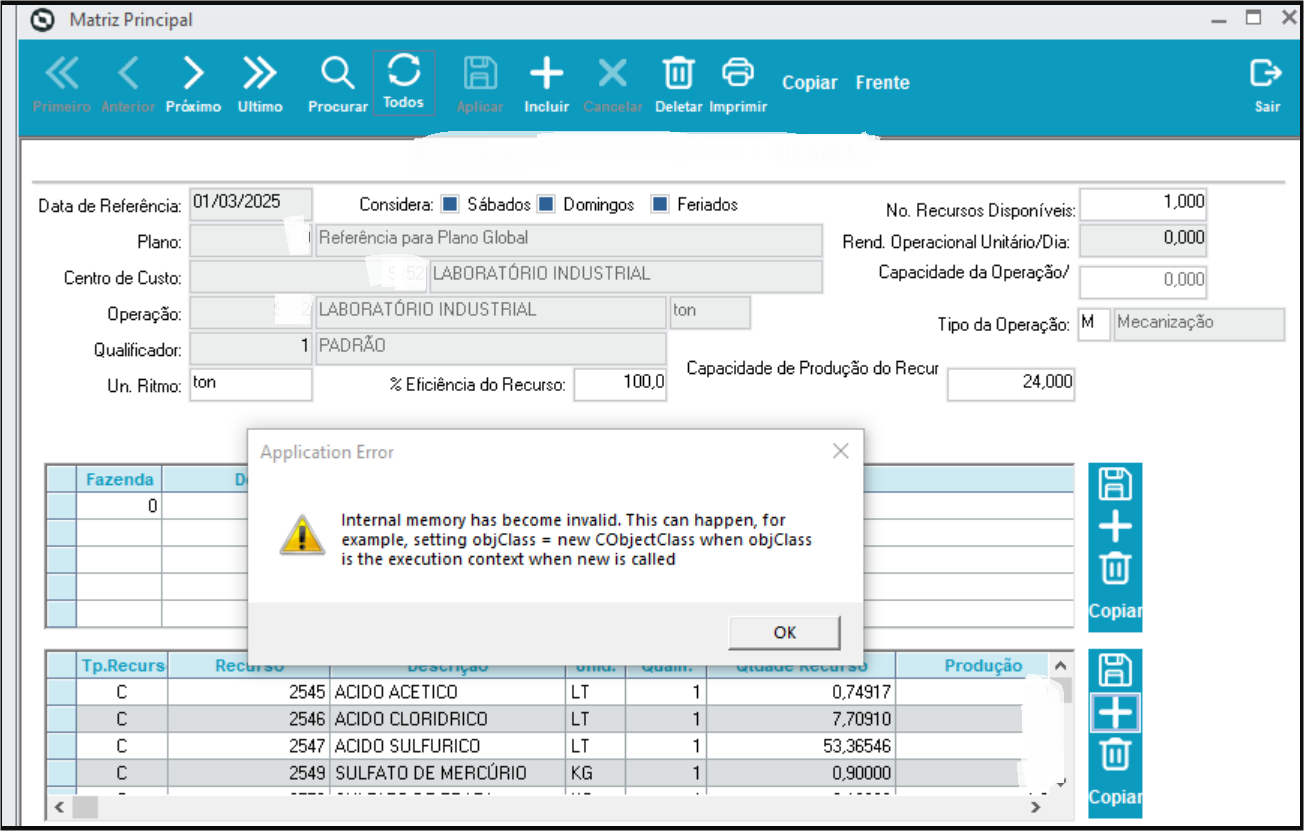Click the Un. Ritmo input field
The width and height of the screenshot is (1304, 831).
pos(251,384)
